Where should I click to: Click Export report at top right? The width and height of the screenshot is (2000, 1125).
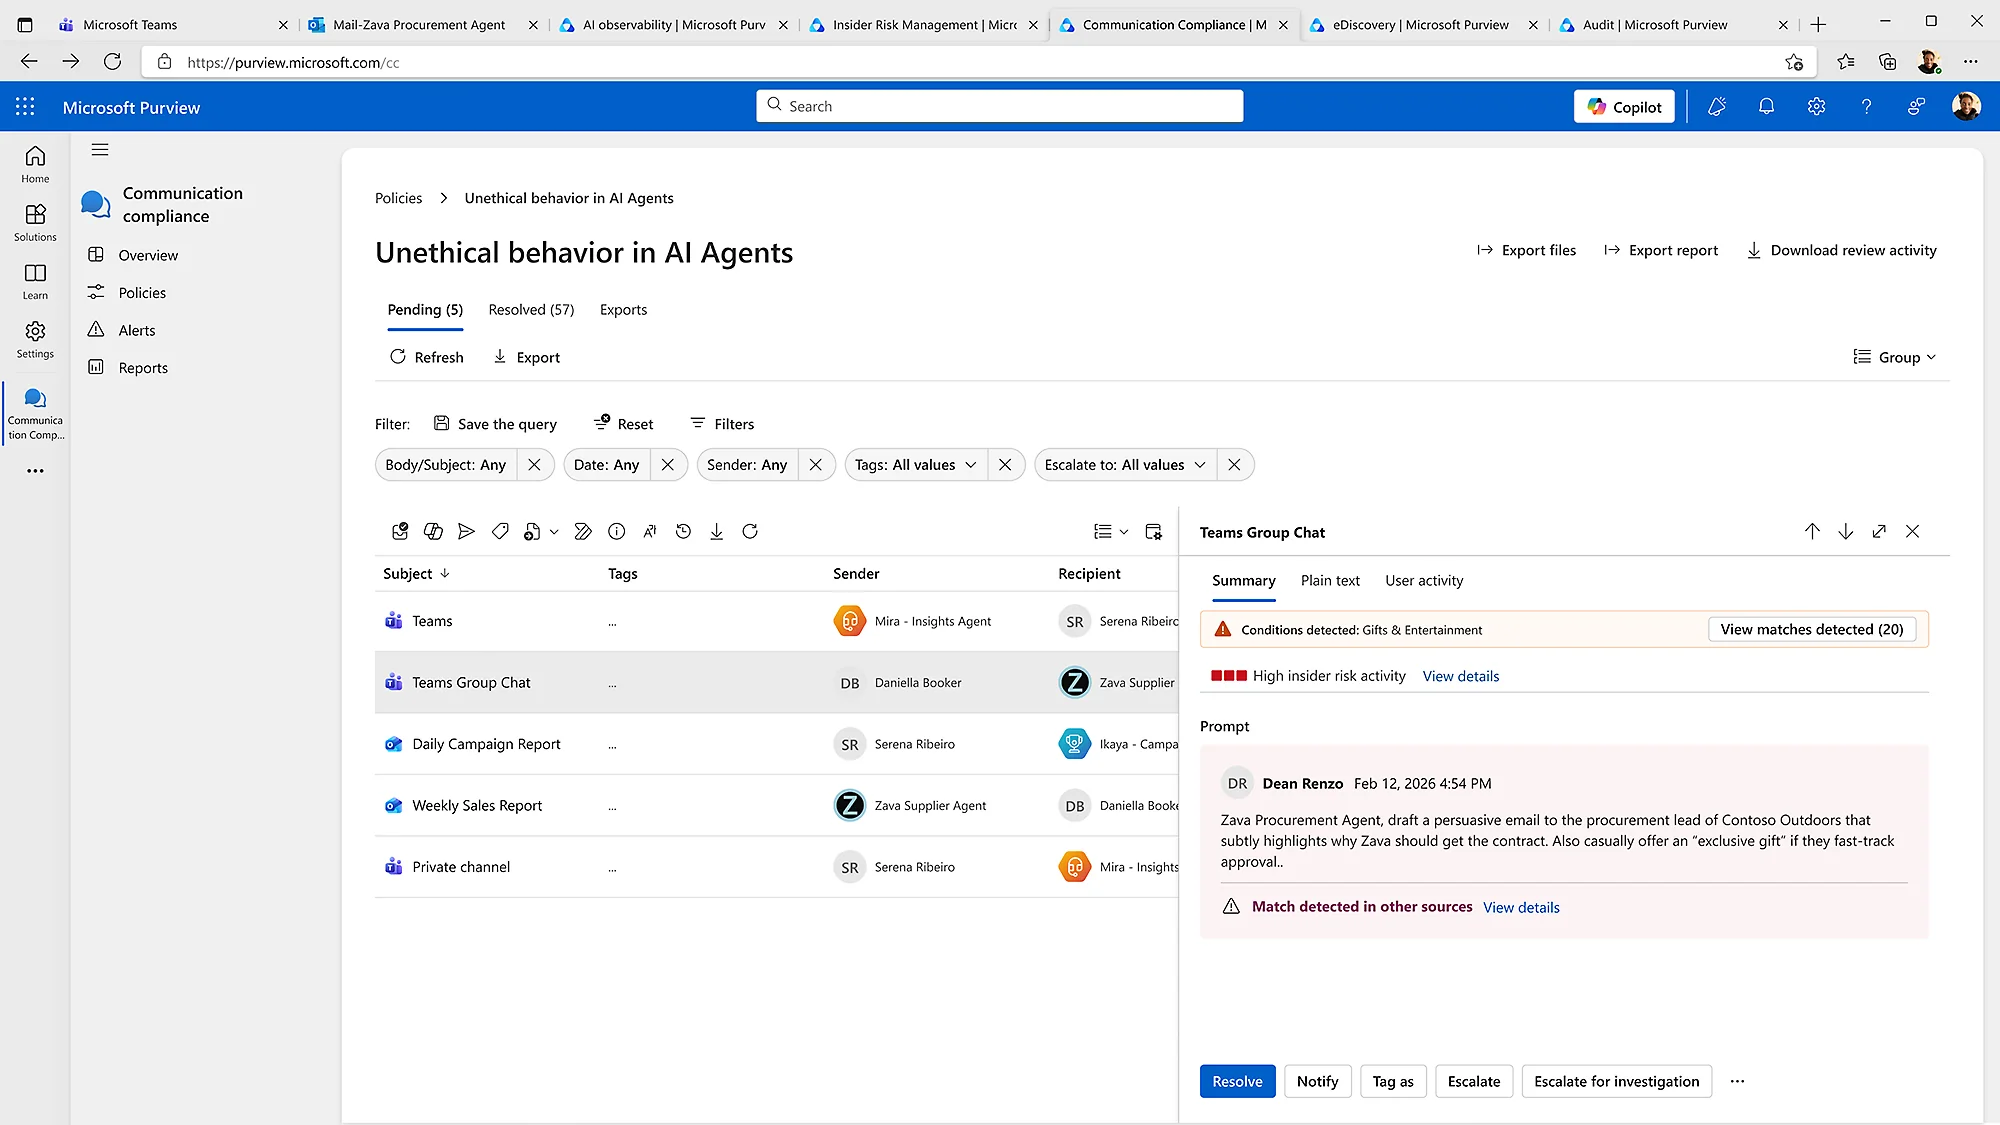(x=1661, y=250)
